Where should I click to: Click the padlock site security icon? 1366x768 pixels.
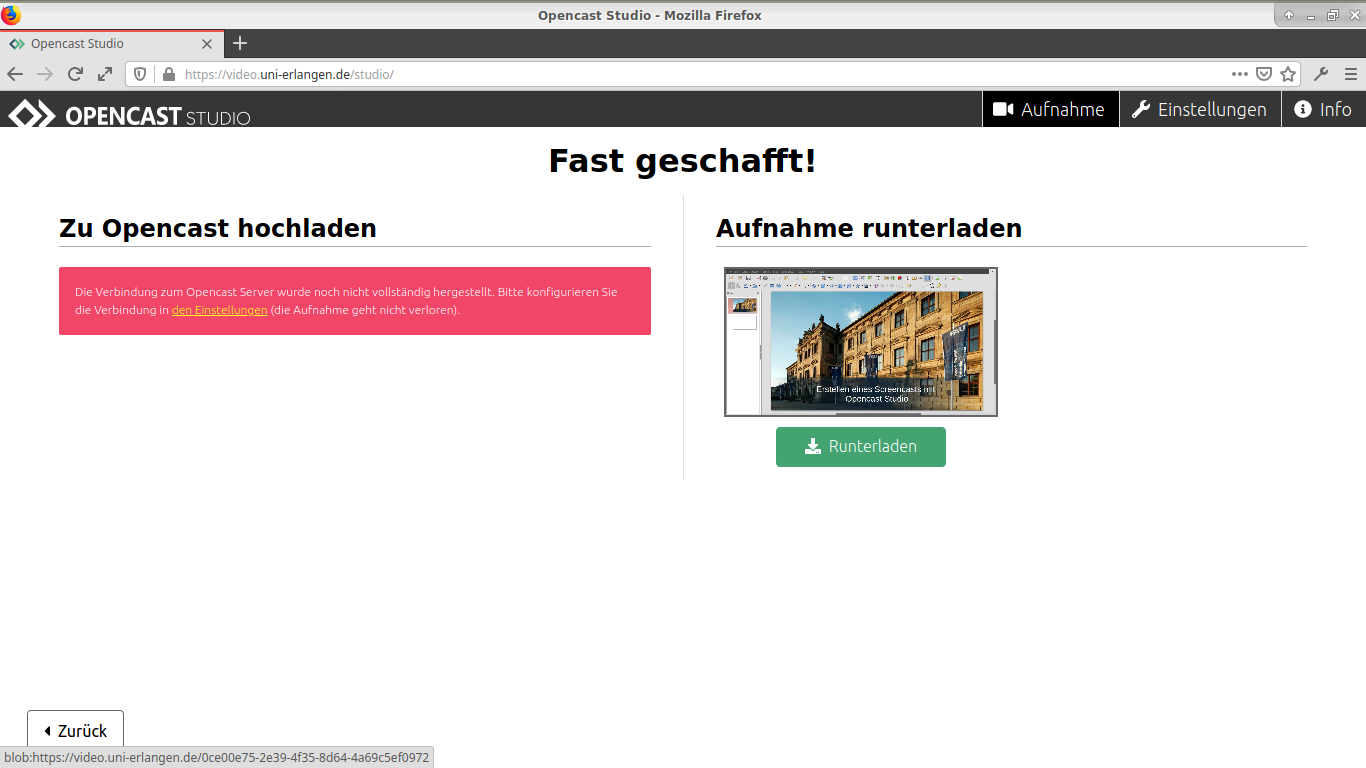(168, 74)
